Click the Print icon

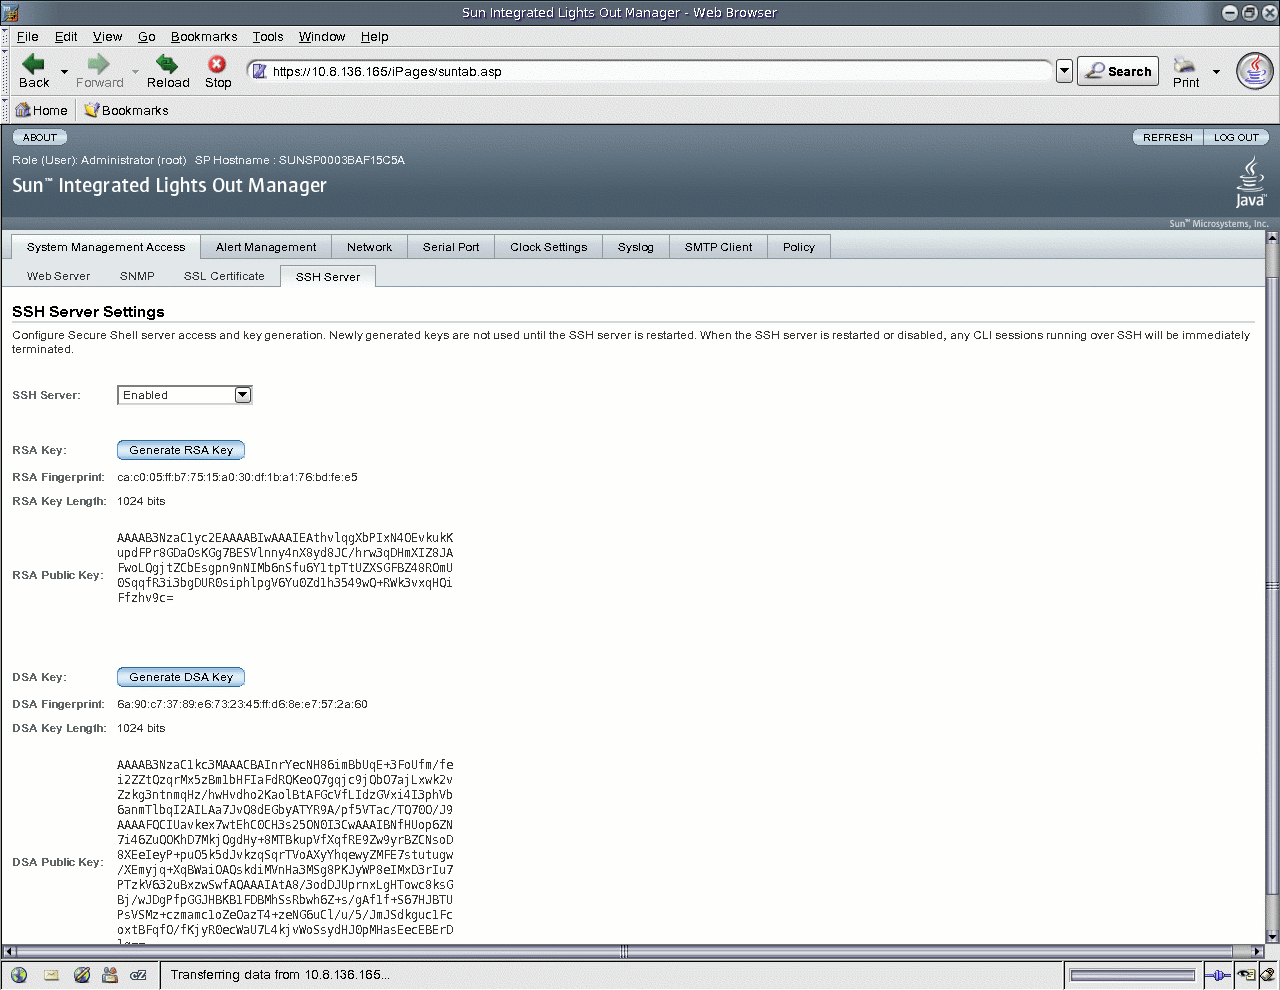pos(1185,64)
